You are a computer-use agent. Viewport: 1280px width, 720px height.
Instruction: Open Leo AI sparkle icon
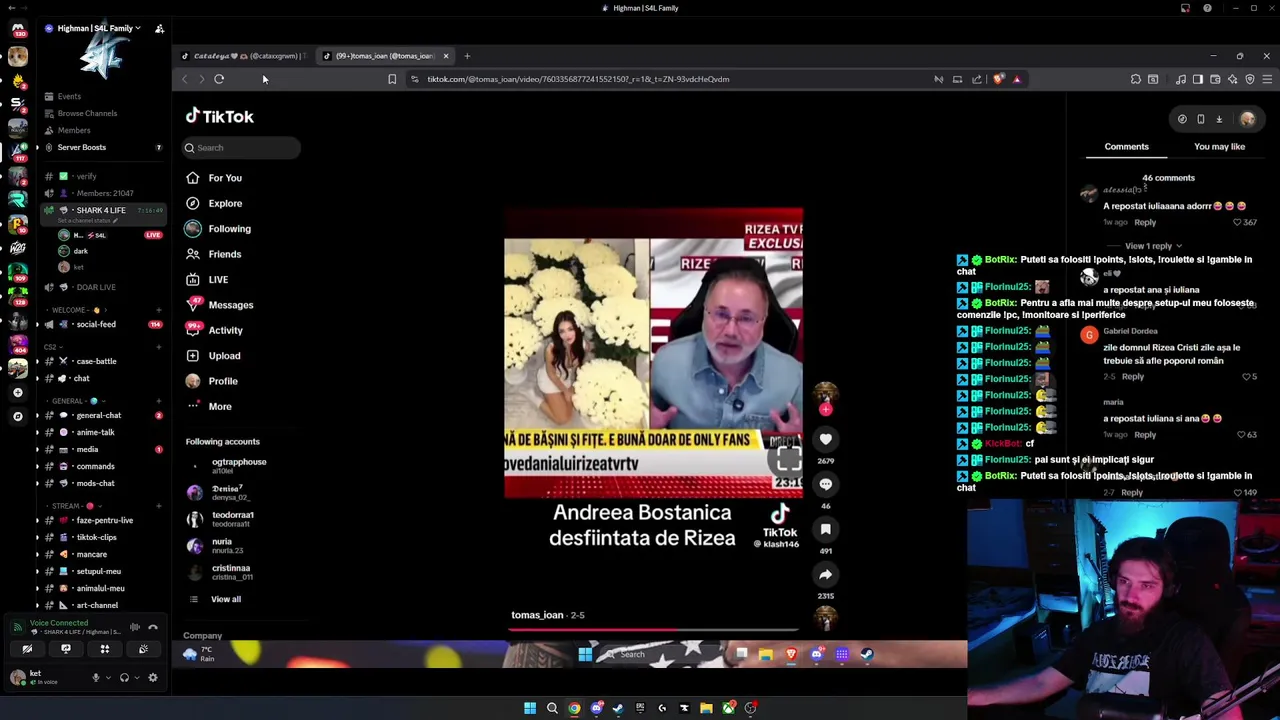click(1232, 79)
